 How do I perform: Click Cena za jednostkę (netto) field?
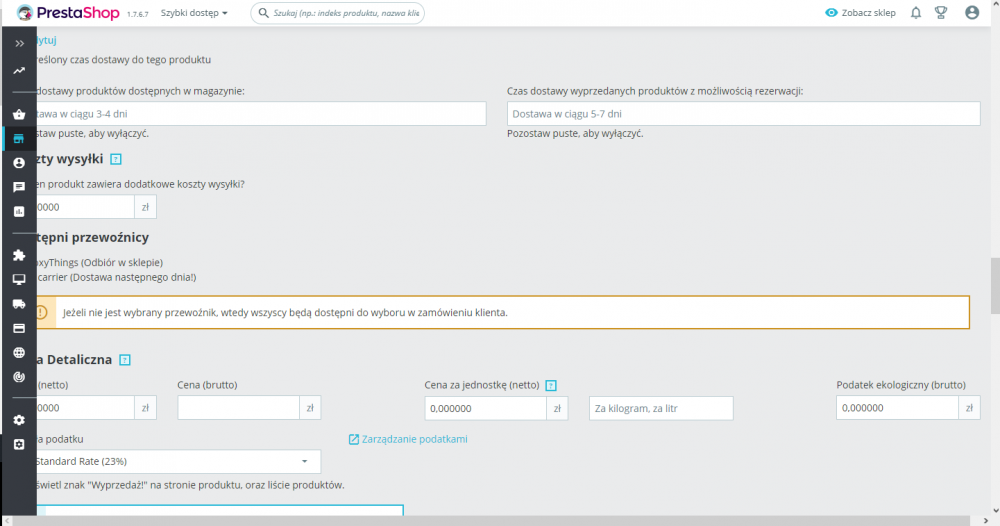pyautogui.click(x=485, y=409)
